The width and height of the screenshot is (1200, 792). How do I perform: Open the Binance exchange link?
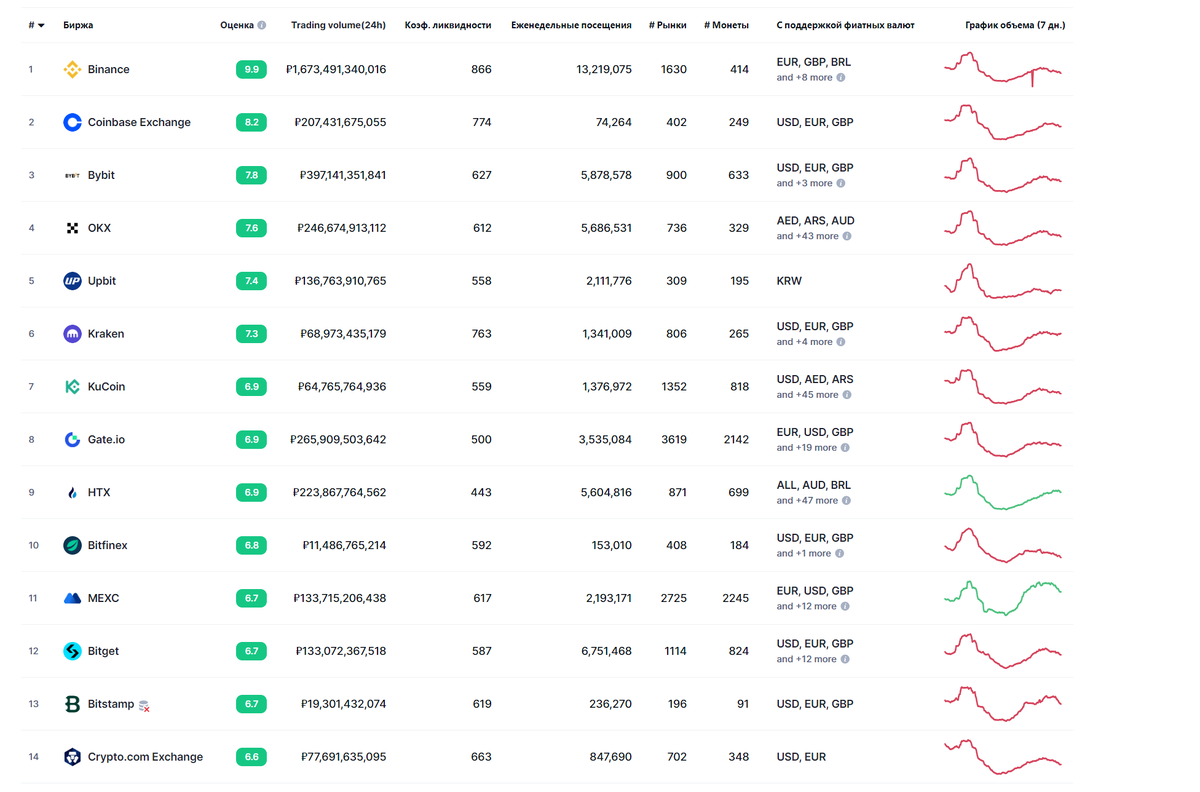click(x=108, y=69)
